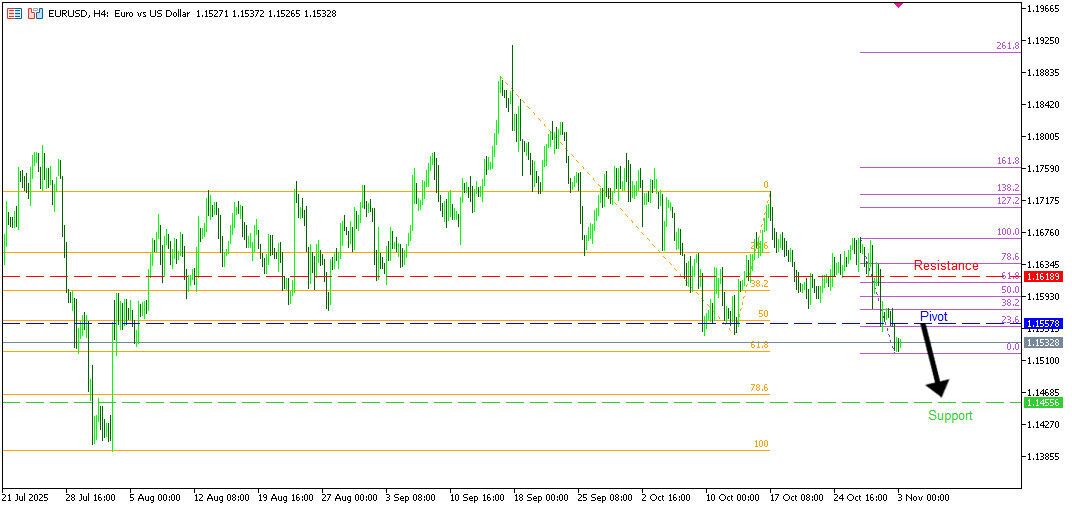The height and width of the screenshot is (509, 1072).
Task: Click the orange 78.6 retracement level label
Action: (x=759, y=388)
